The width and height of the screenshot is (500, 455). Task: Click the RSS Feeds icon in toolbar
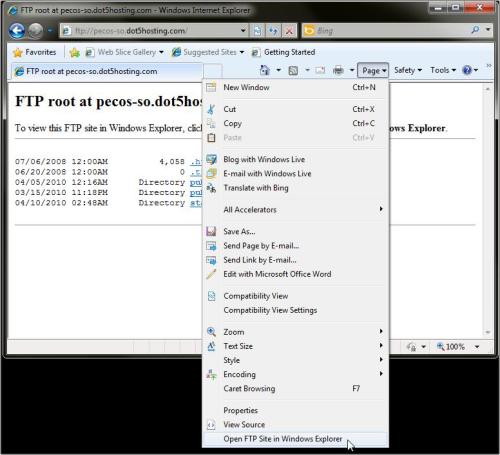[293, 70]
